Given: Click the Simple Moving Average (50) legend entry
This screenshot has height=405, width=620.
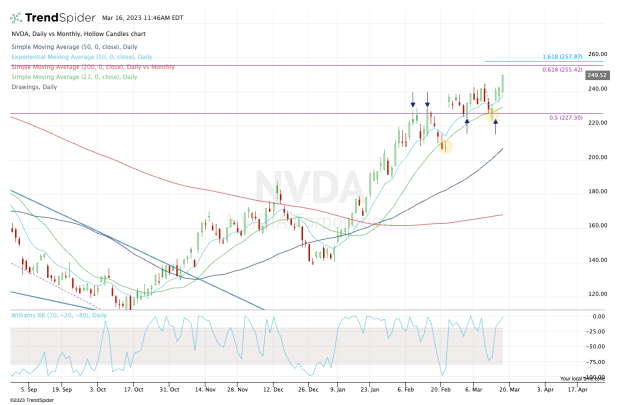Looking at the screenshot, I should (x=65, y=48).
